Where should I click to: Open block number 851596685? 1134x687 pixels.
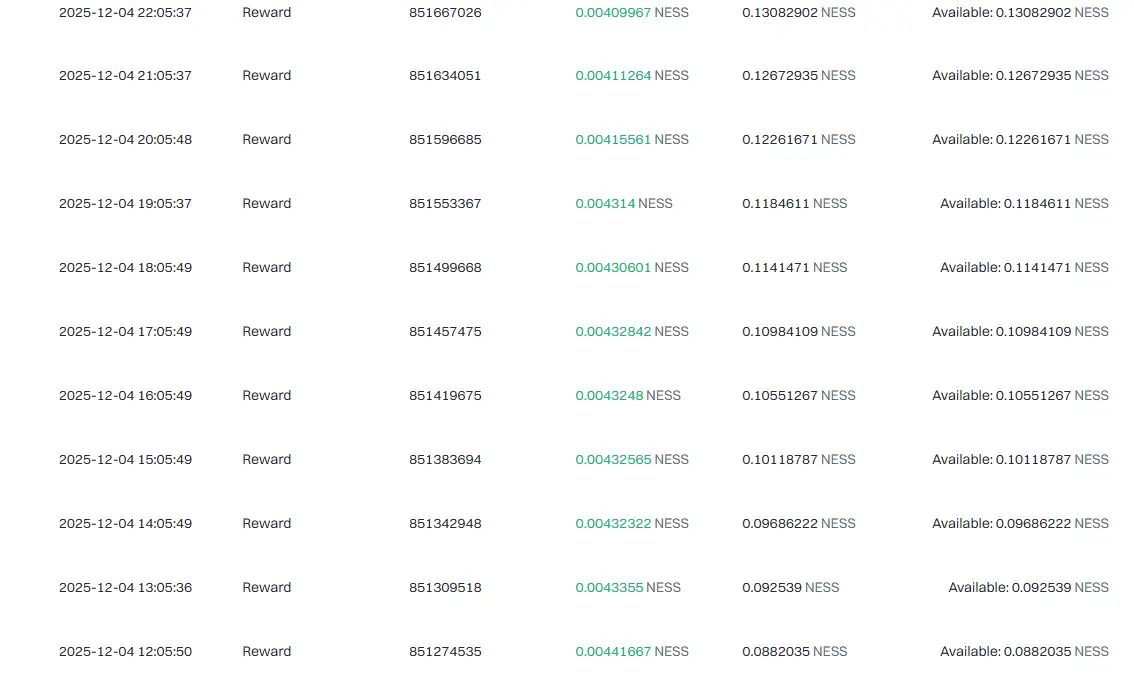(445, 140)
